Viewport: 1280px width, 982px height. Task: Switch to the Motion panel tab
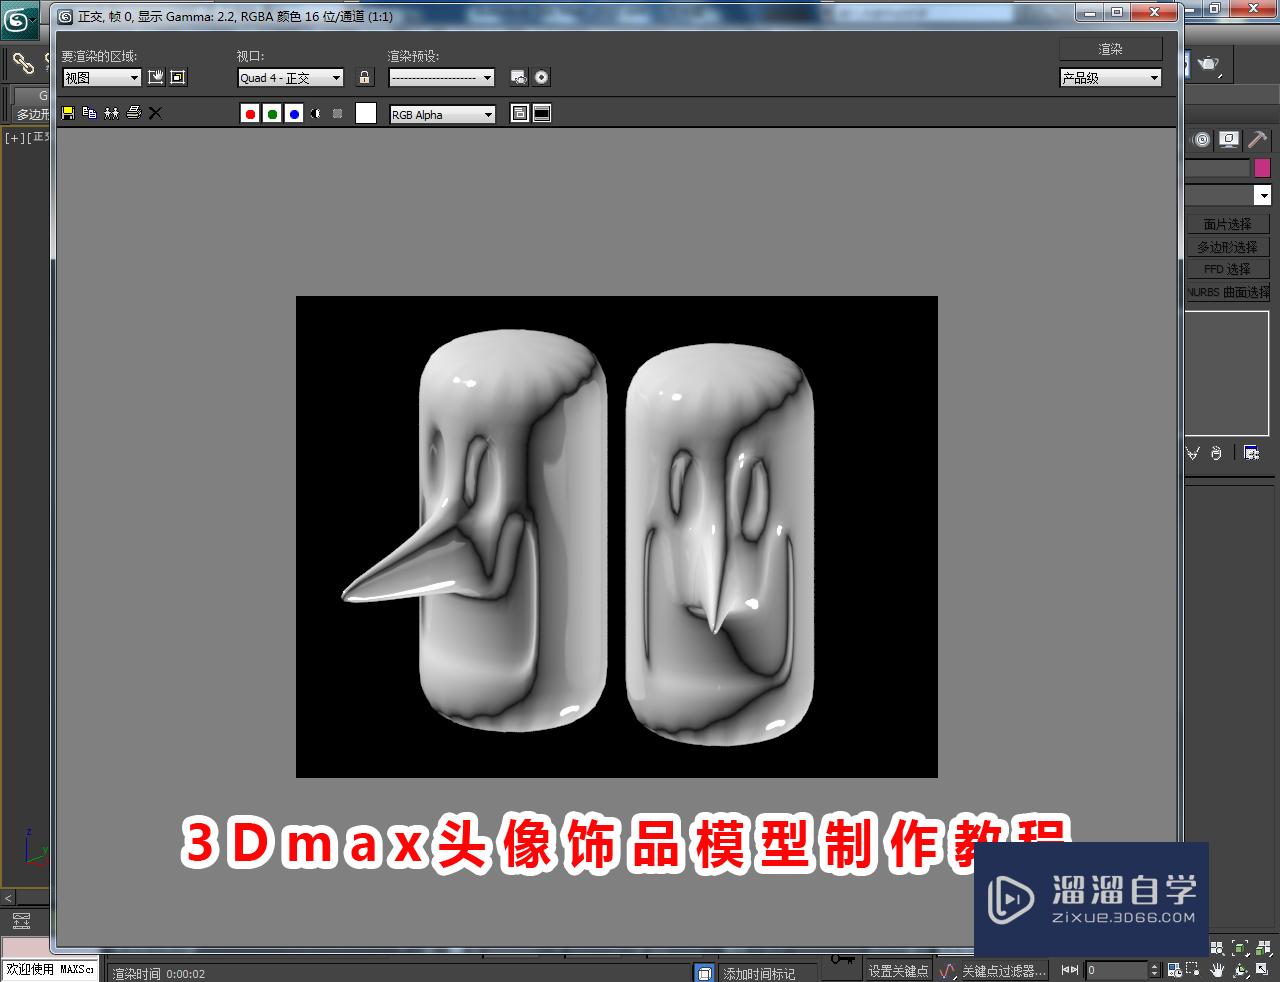pos(1202,140)
